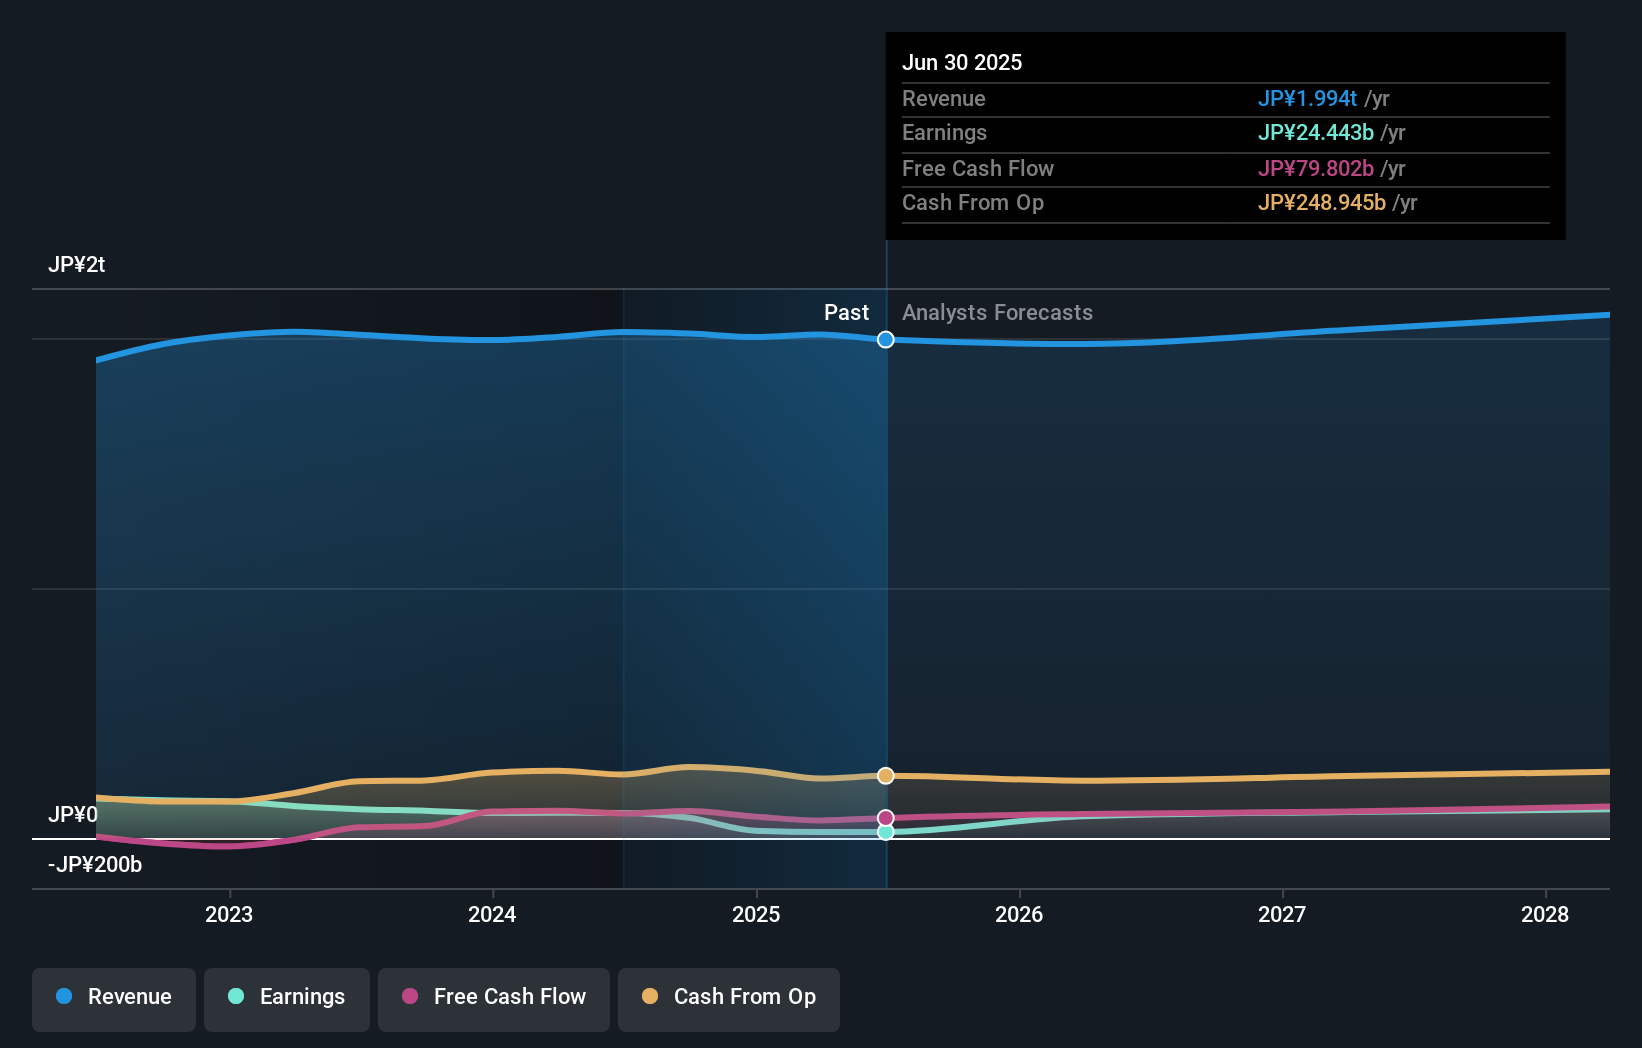Select the Cash From Op chart marker
The height and width of the screenshot is (1048, 1642).
pyautogui.click(x=885, y=775)
